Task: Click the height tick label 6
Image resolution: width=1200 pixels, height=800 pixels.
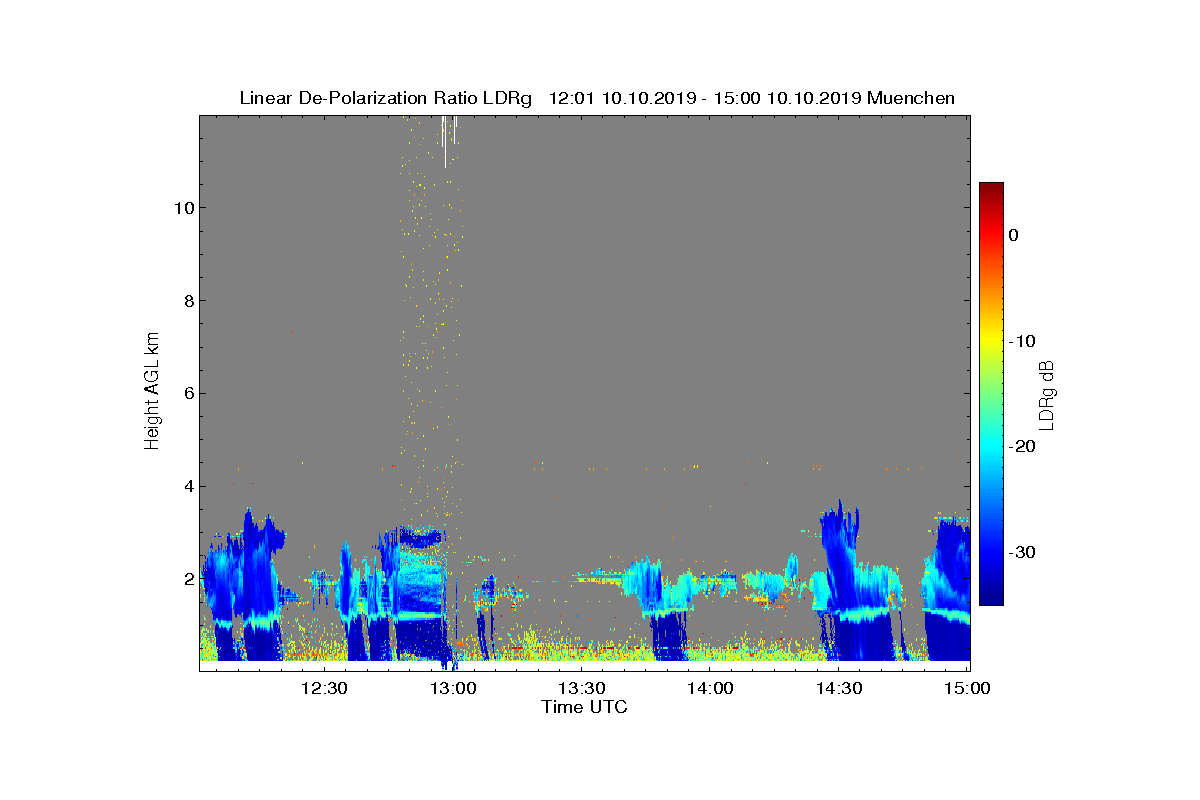Action: pos(187,393)
